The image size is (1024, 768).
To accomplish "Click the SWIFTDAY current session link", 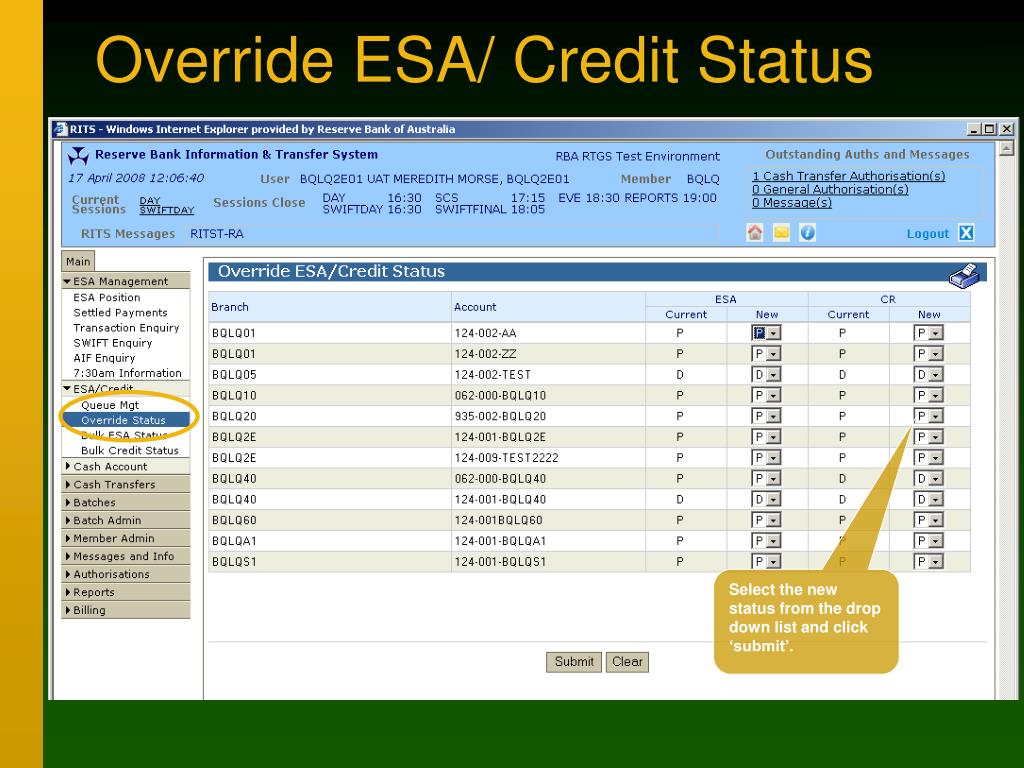I will pyautogui.click(x=167, y=210).
